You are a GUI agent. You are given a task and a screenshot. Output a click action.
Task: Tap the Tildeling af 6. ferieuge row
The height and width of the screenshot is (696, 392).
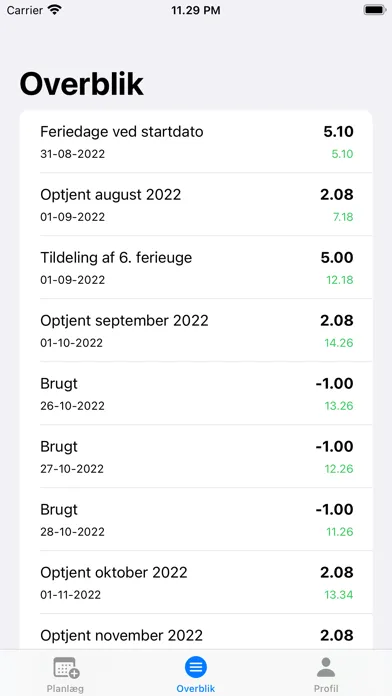tap(196, 268)
